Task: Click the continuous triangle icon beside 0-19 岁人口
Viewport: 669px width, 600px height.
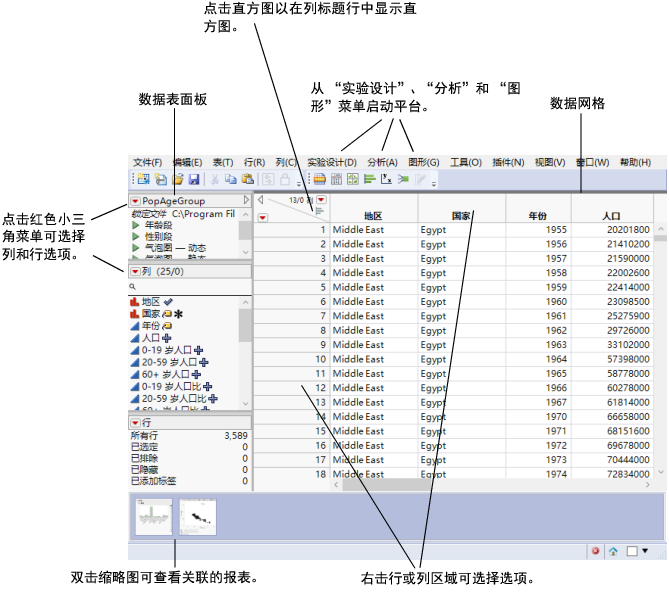Action: pyautogui.click(x=134, y=350)
